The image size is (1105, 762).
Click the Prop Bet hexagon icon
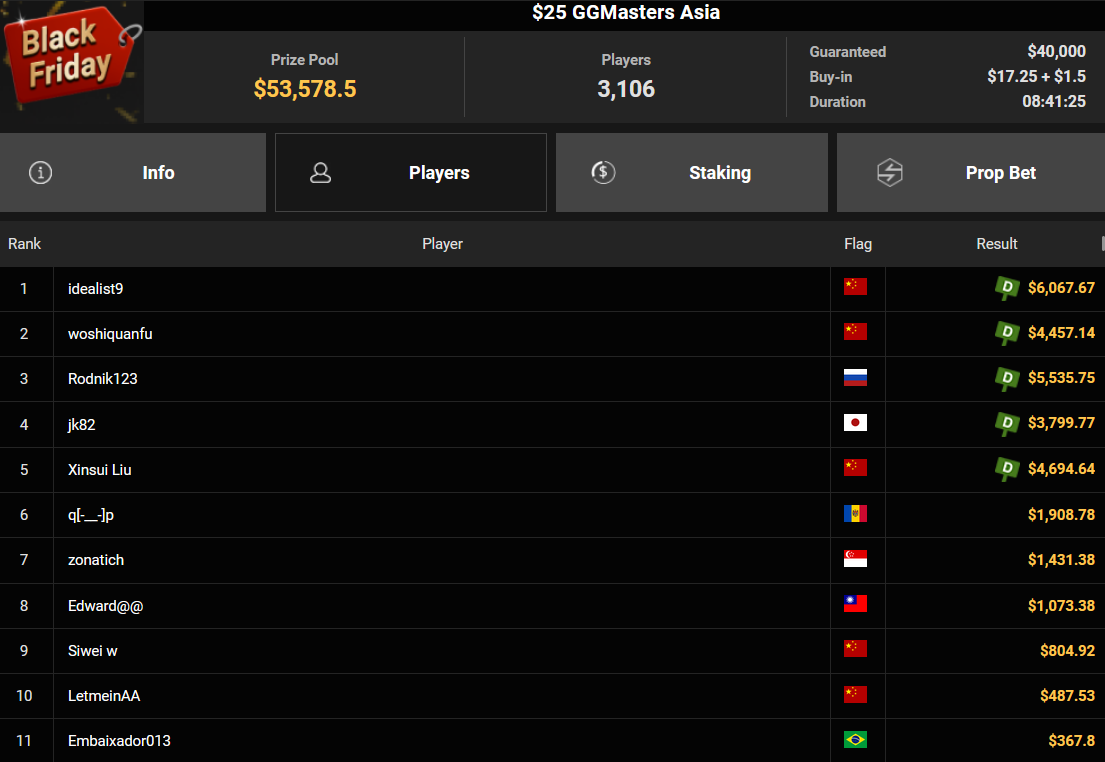pyautogui.click(x=889, y=173)
